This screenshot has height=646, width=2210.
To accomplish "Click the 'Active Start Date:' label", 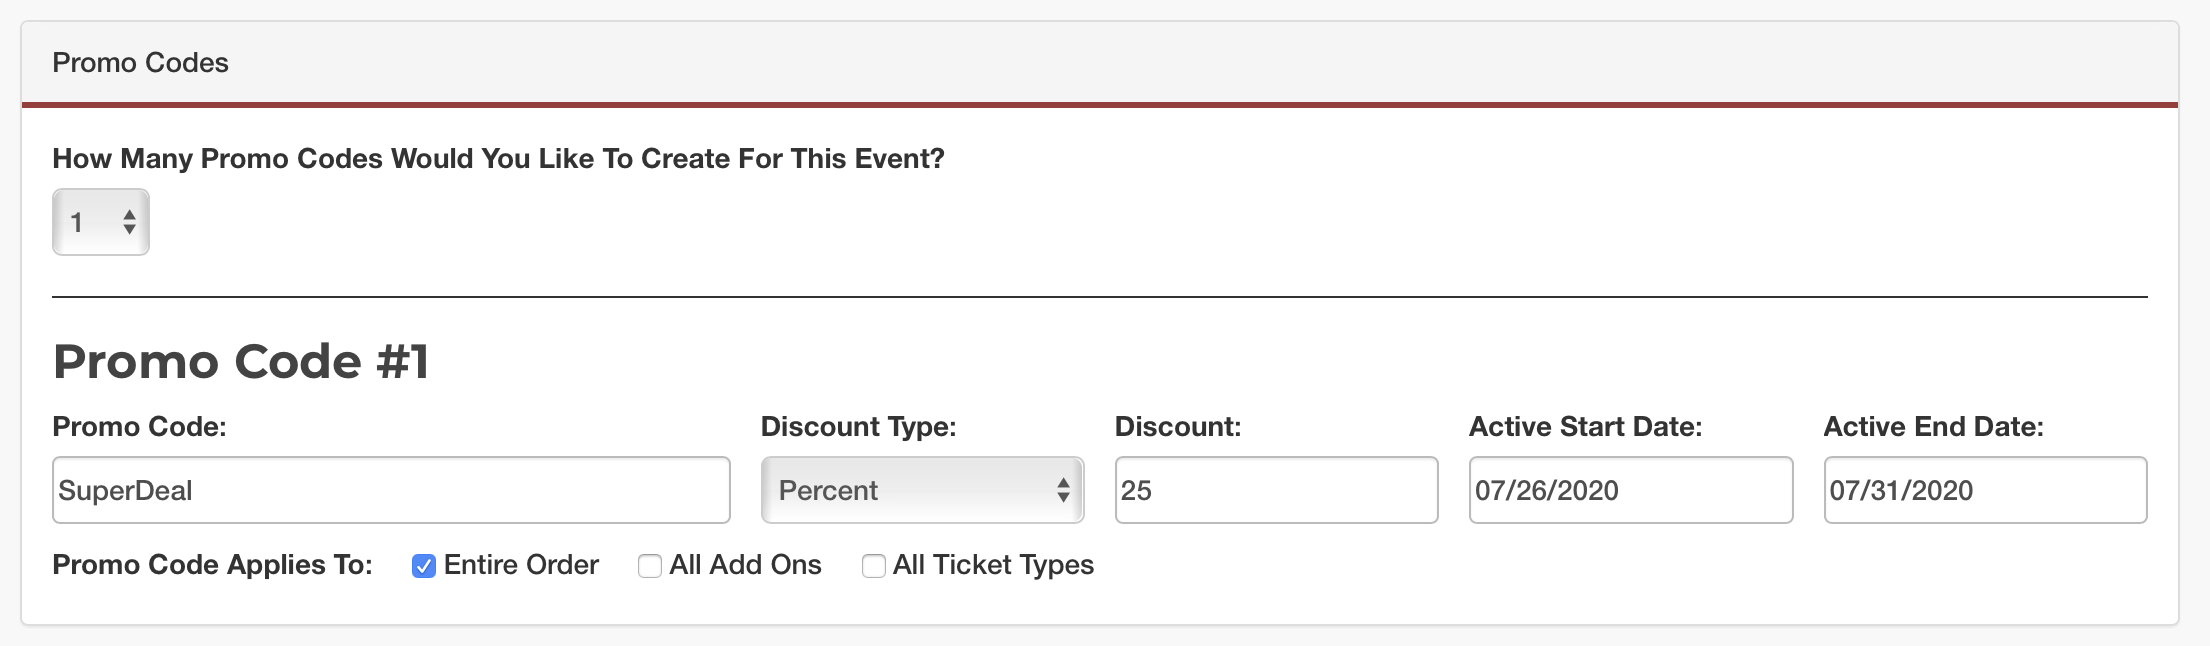I will (x=1585, y=427).
